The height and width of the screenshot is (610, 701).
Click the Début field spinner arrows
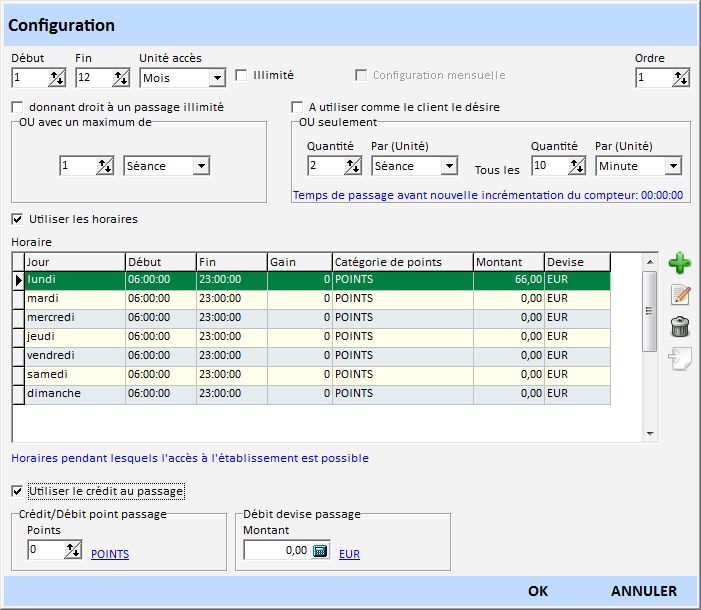tap(56, 78)
